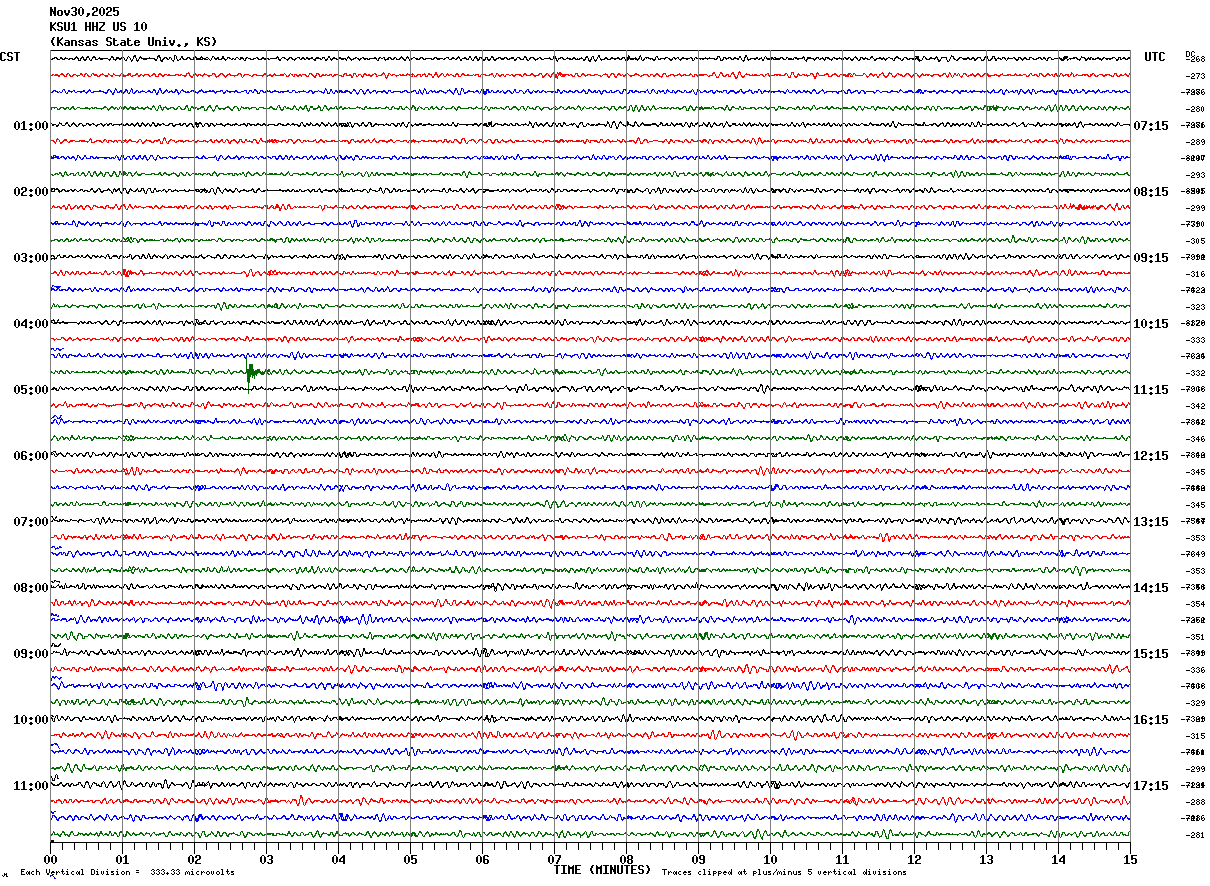Select minute 08 tick on the bottom axis
The height and width of the screenshot is (886, 1210).
click(626, 859)
